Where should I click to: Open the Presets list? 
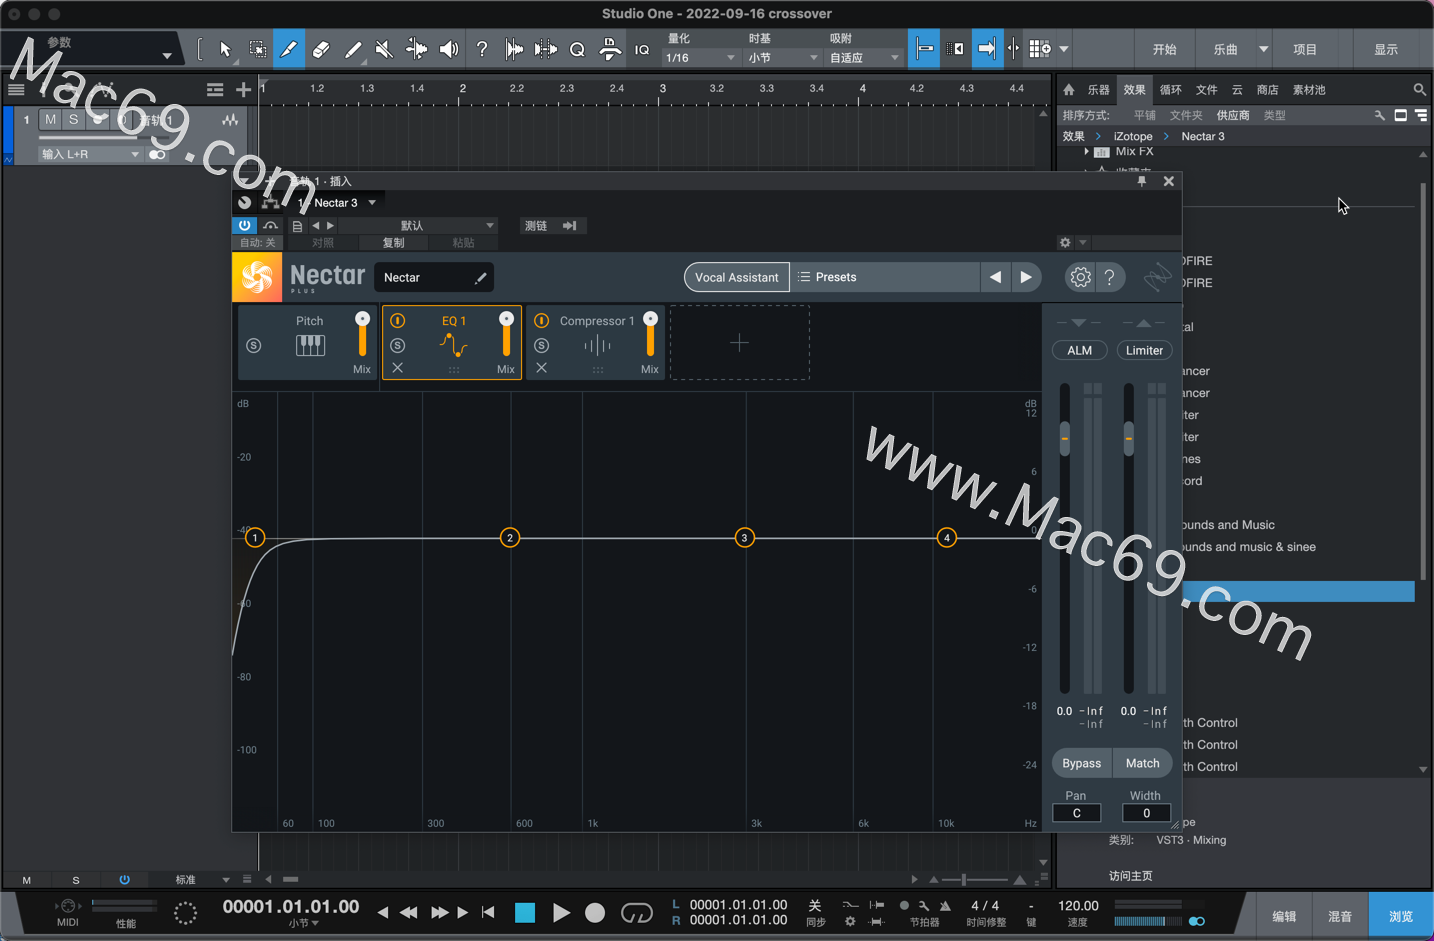click(x=884, y=277)
